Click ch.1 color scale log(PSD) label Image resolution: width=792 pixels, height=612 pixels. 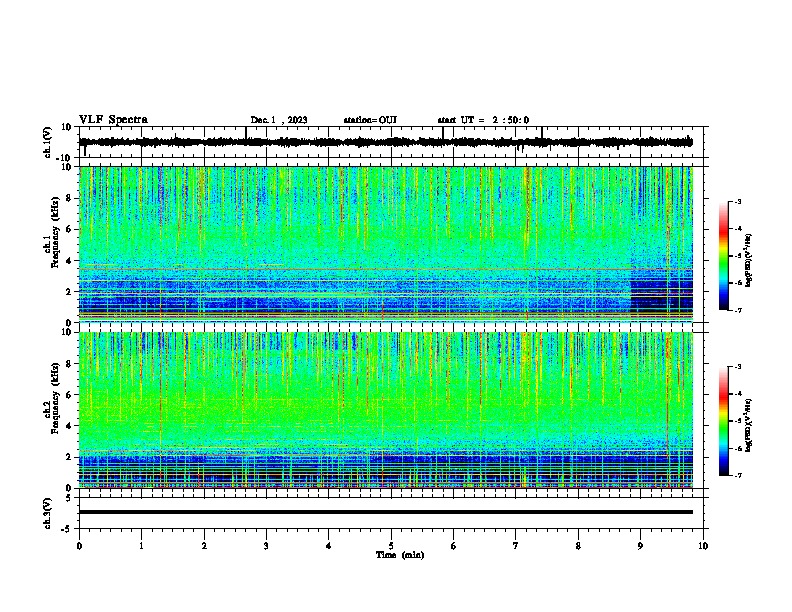coord(749,261)
